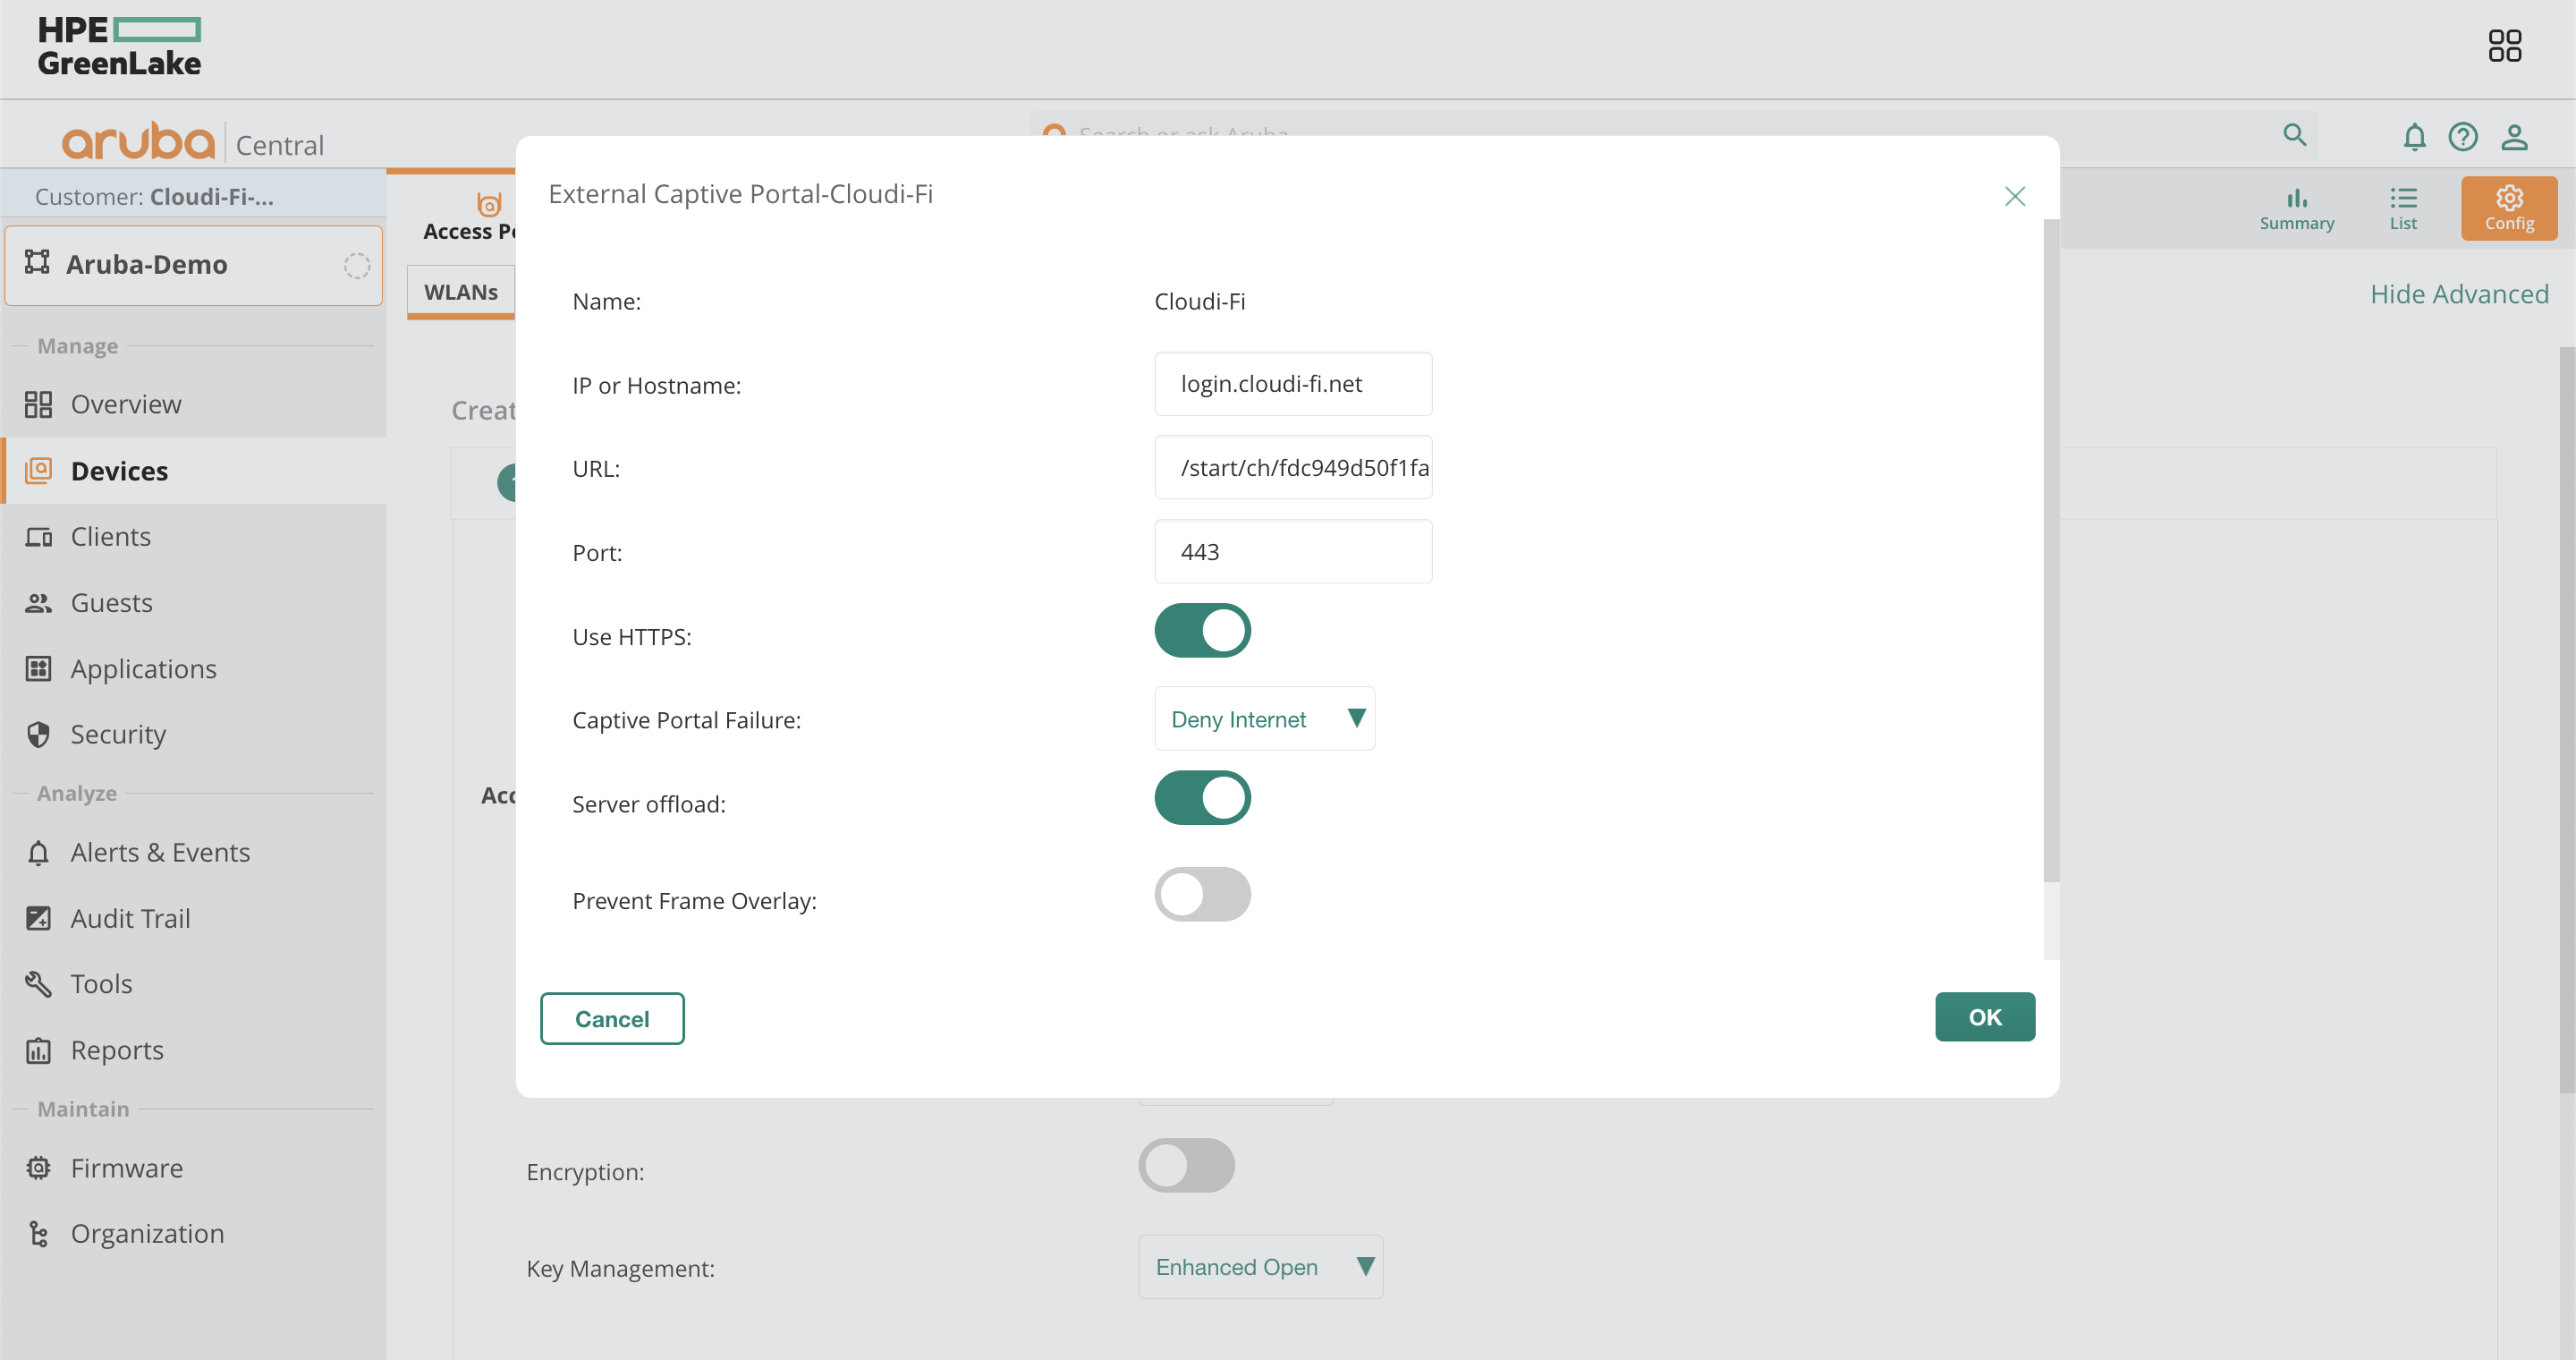Open the notifications bell
The image size is (2576, 1360).
(x=2415, y=137)
